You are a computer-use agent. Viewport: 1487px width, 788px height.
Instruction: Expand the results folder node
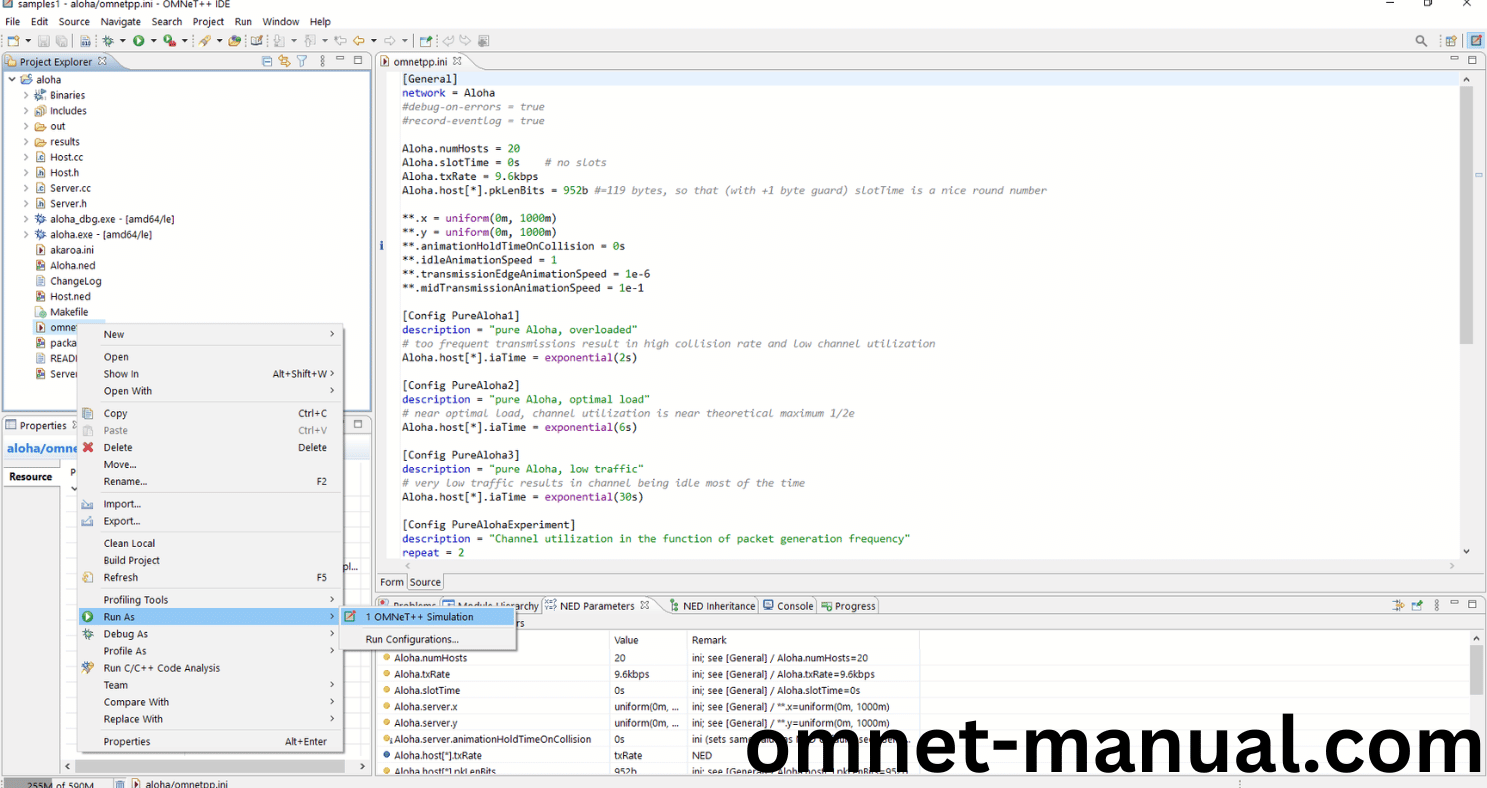(x=26, y=142)
